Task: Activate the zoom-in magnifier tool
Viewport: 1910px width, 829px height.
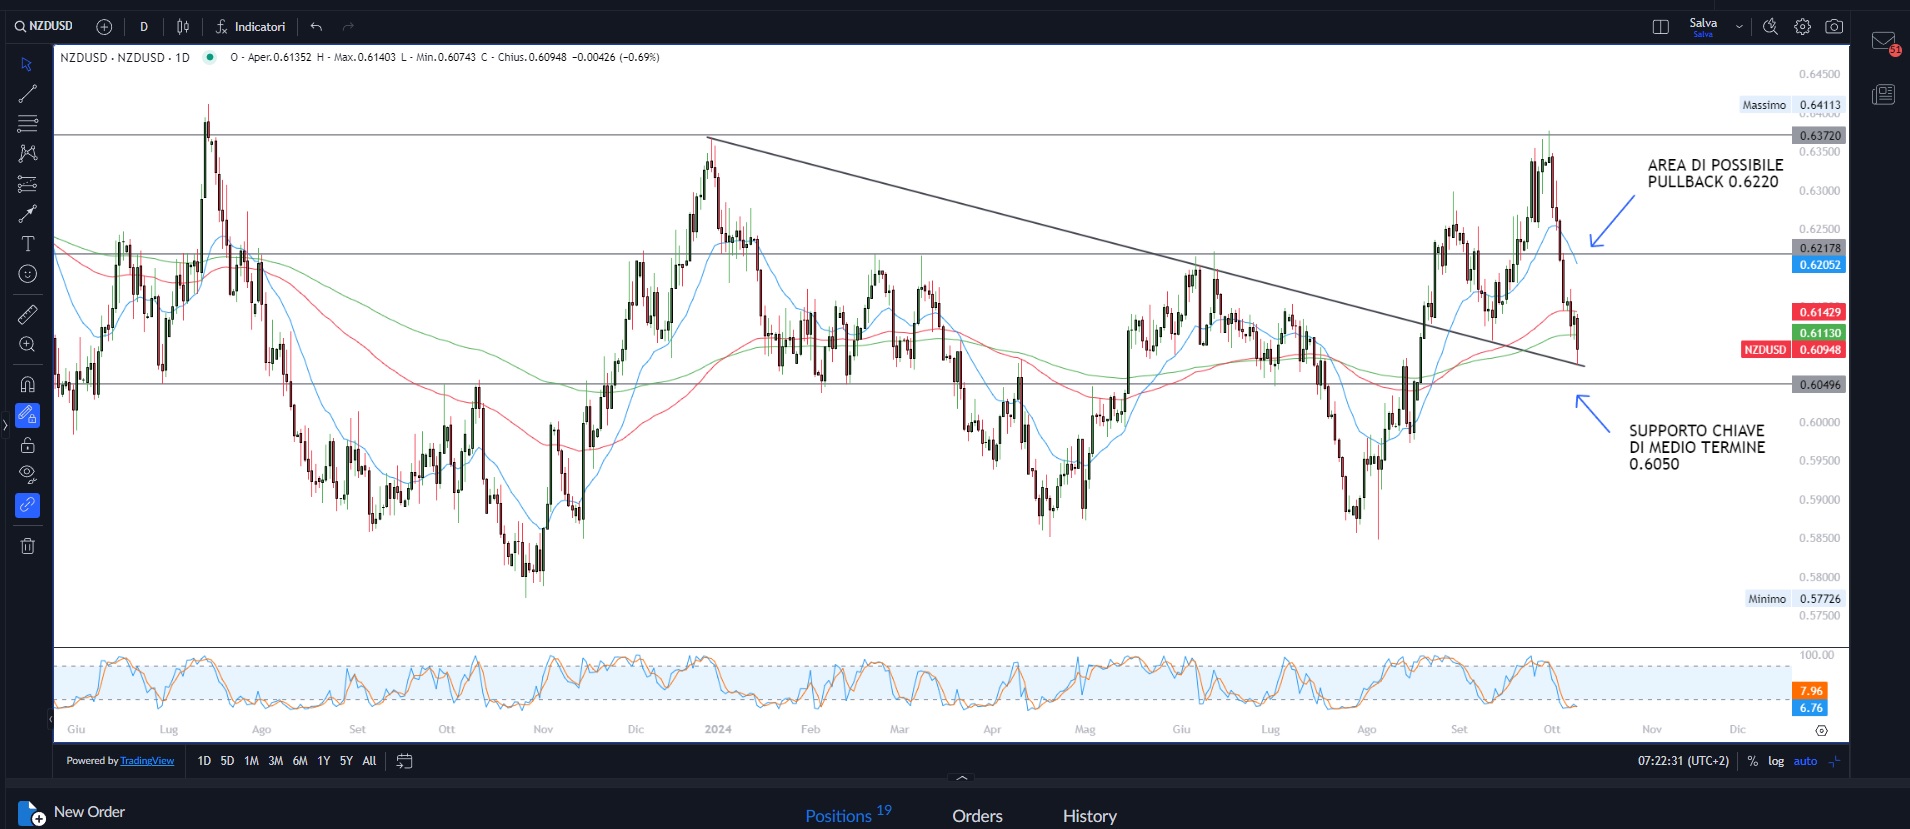Action: 28,345
